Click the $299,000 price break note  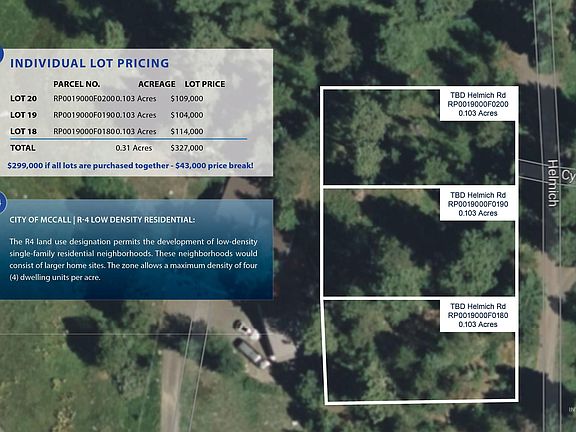pos(130,166)
